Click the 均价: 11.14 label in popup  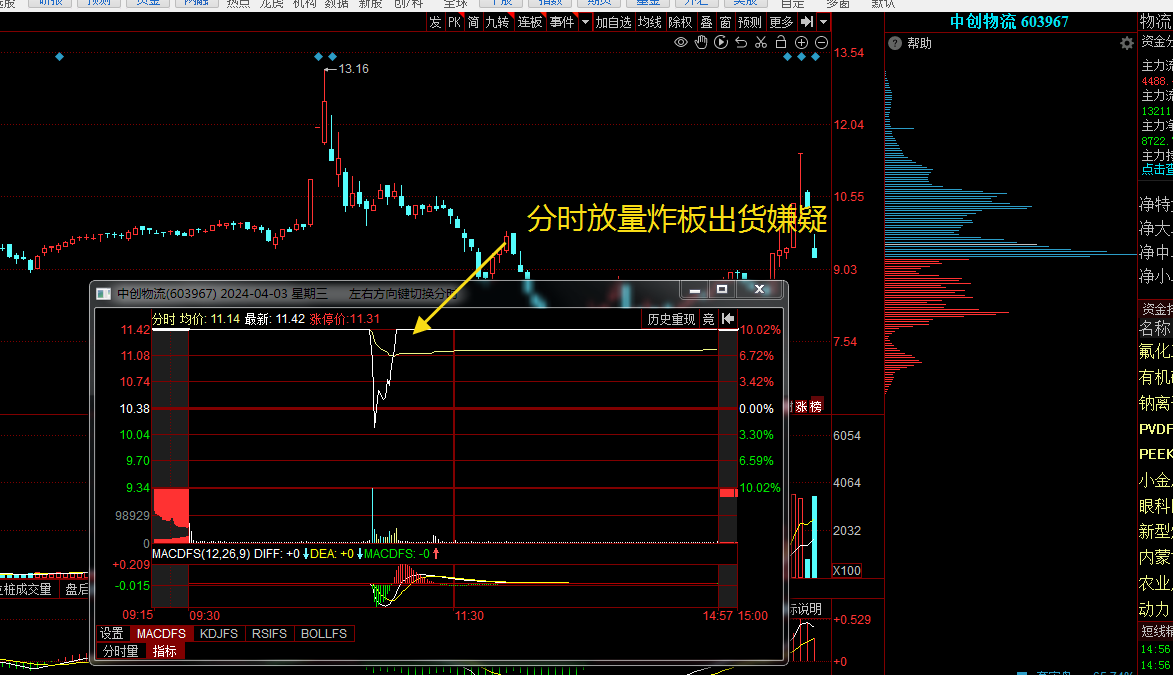tap(209, 319)
